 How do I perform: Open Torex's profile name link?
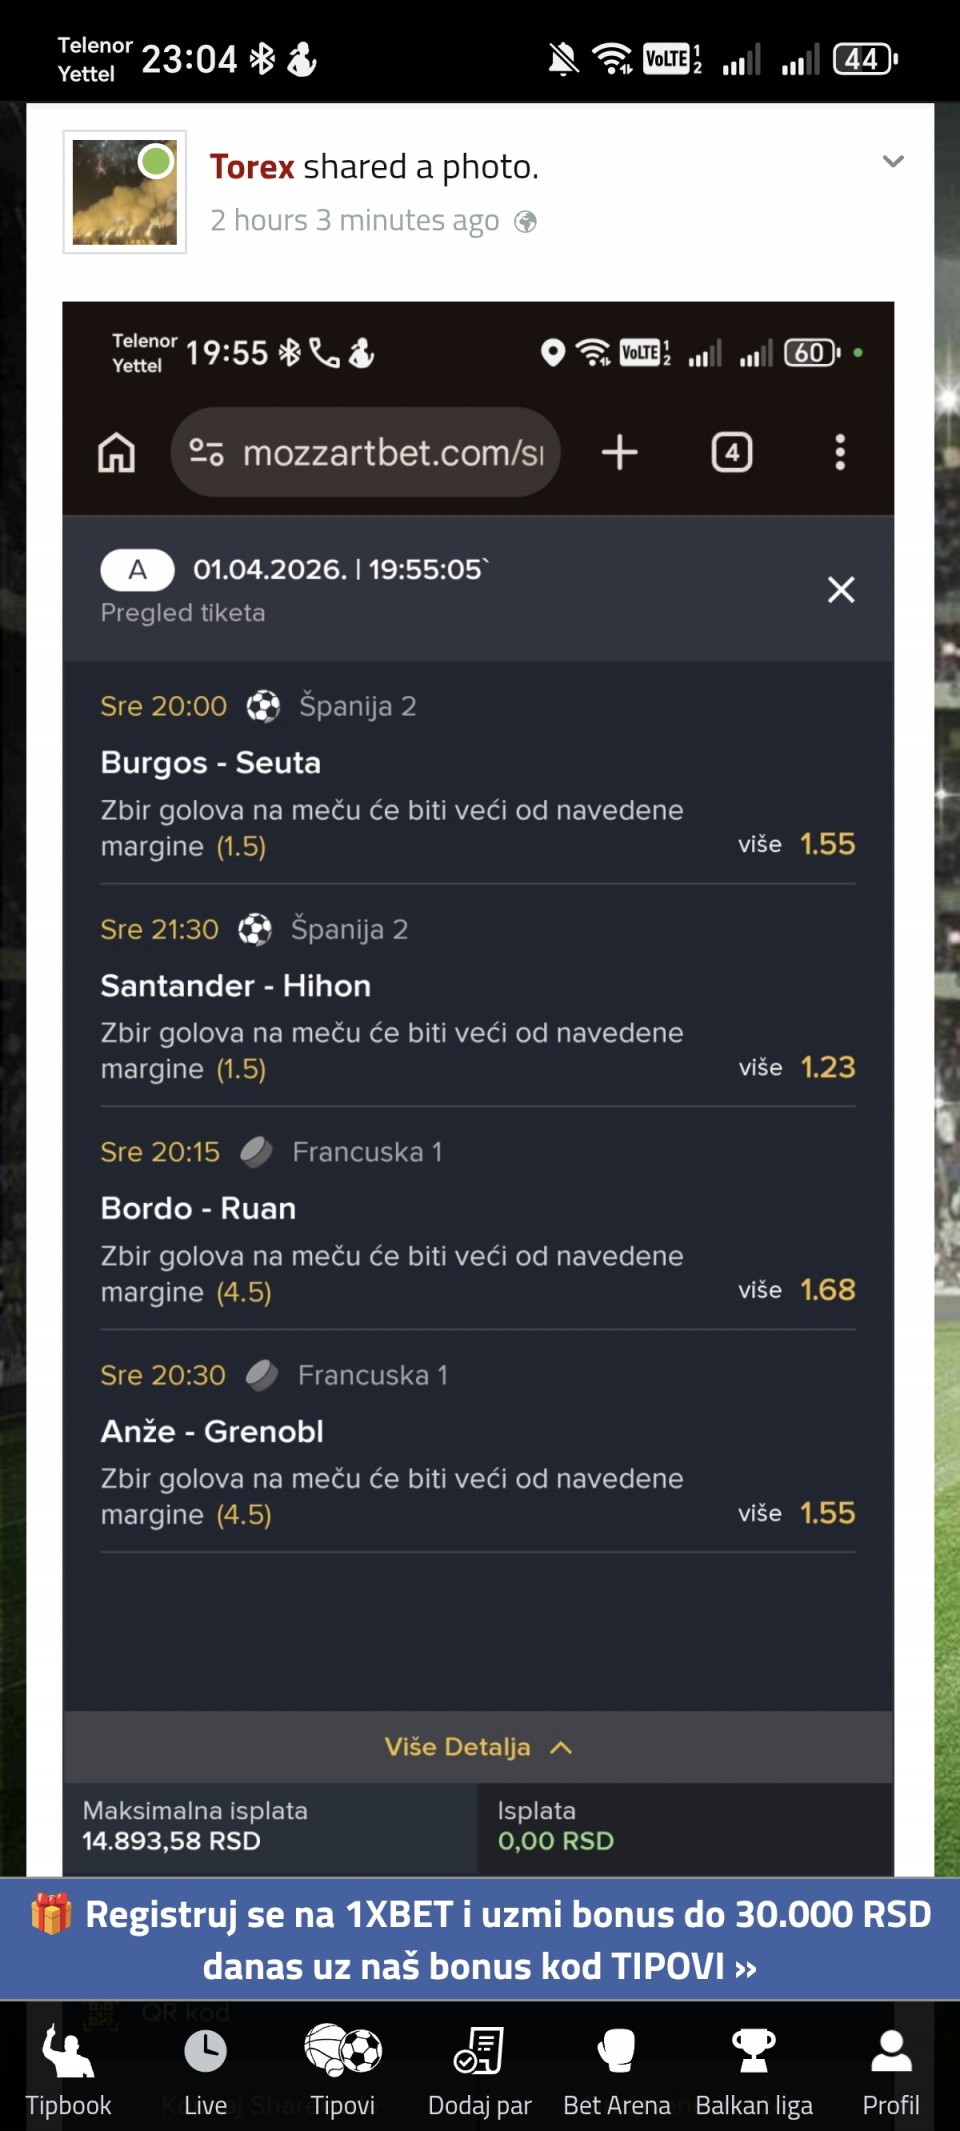click(252, 167)
